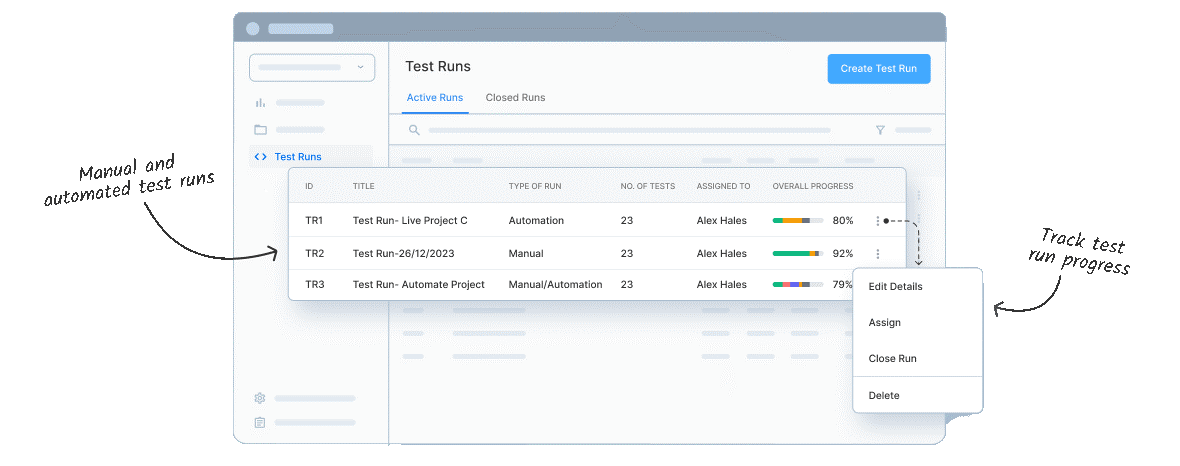Open the settings gear icon in sidebar
The width and height of the screenshot is (1180, 466).
pyautogui.click(x=260, y=398)
